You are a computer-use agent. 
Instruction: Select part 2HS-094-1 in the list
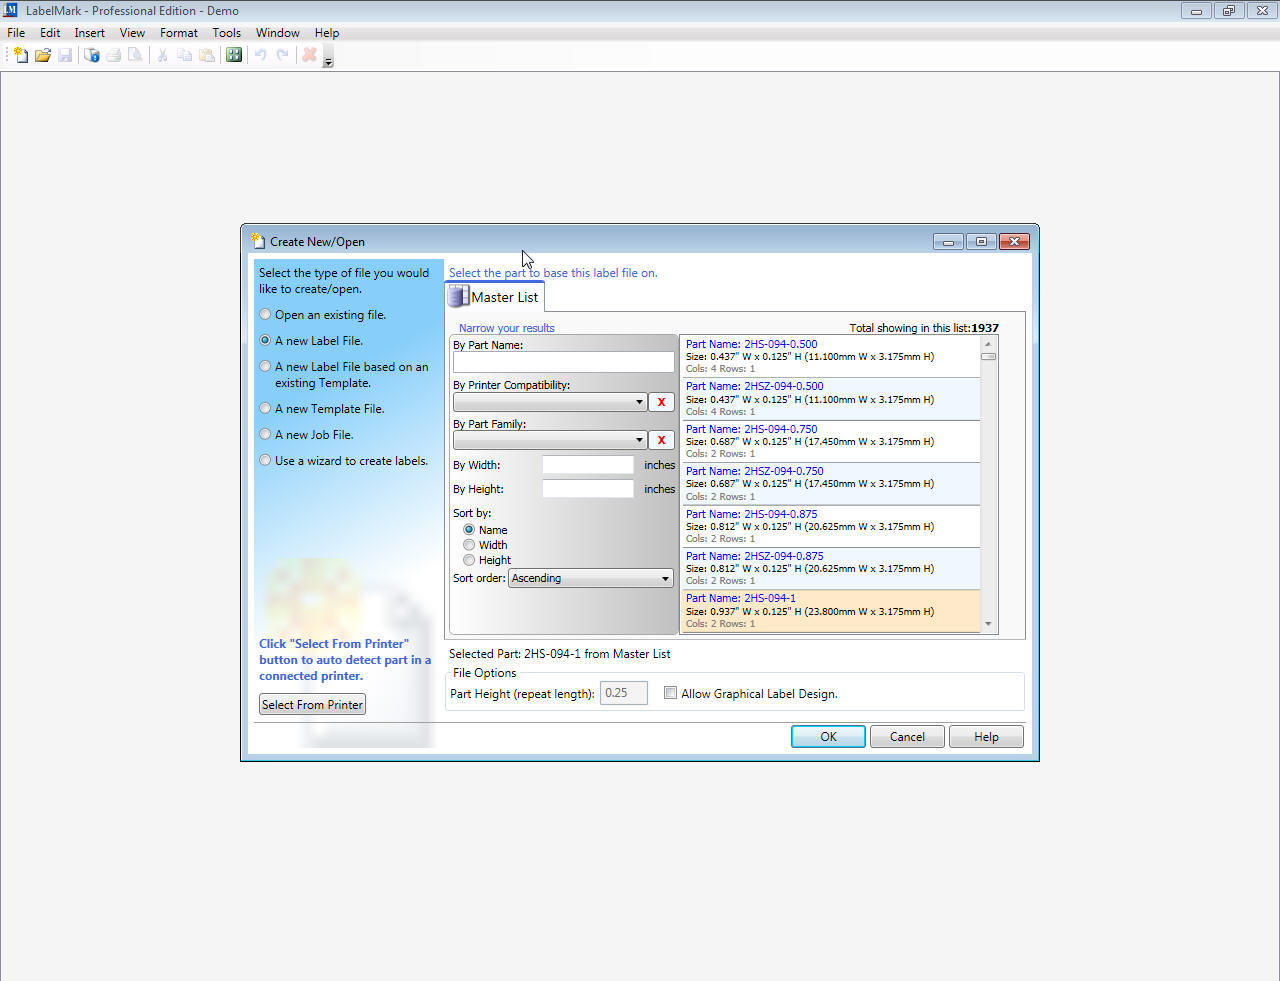[830, 611]
